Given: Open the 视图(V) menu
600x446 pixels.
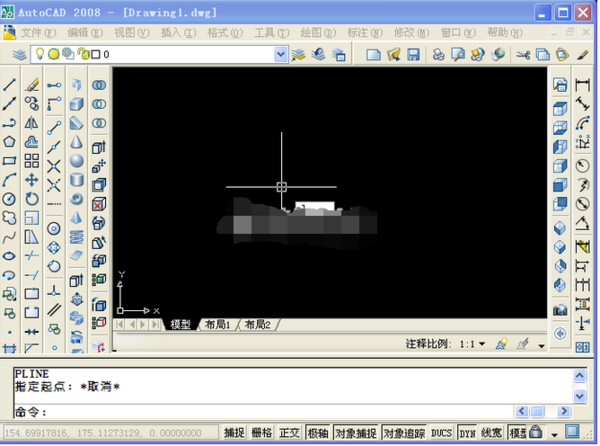Looking at the screenshot, I should point(132,33).
